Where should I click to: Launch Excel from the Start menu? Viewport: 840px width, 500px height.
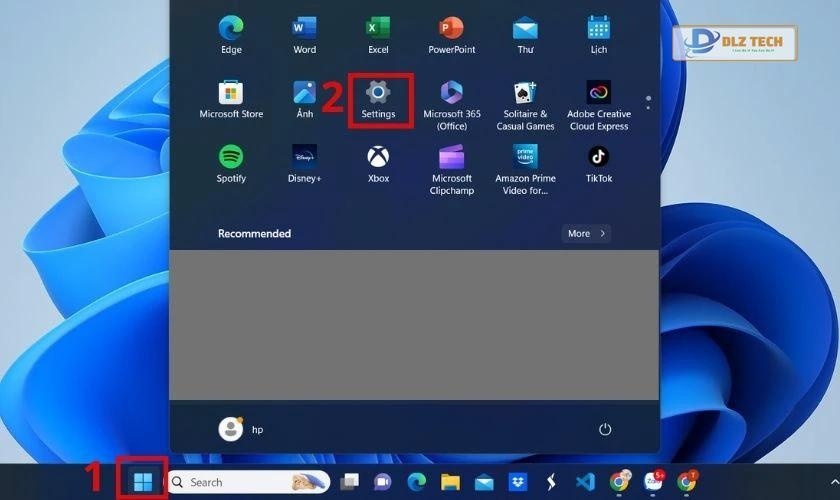[378, 33]
